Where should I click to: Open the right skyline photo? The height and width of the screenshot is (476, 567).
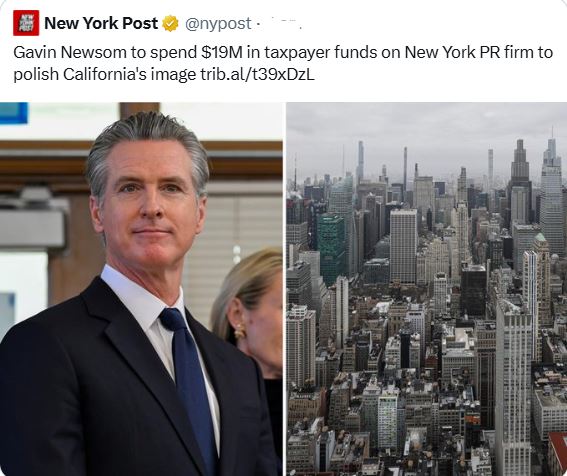click(x=427, y=289)
